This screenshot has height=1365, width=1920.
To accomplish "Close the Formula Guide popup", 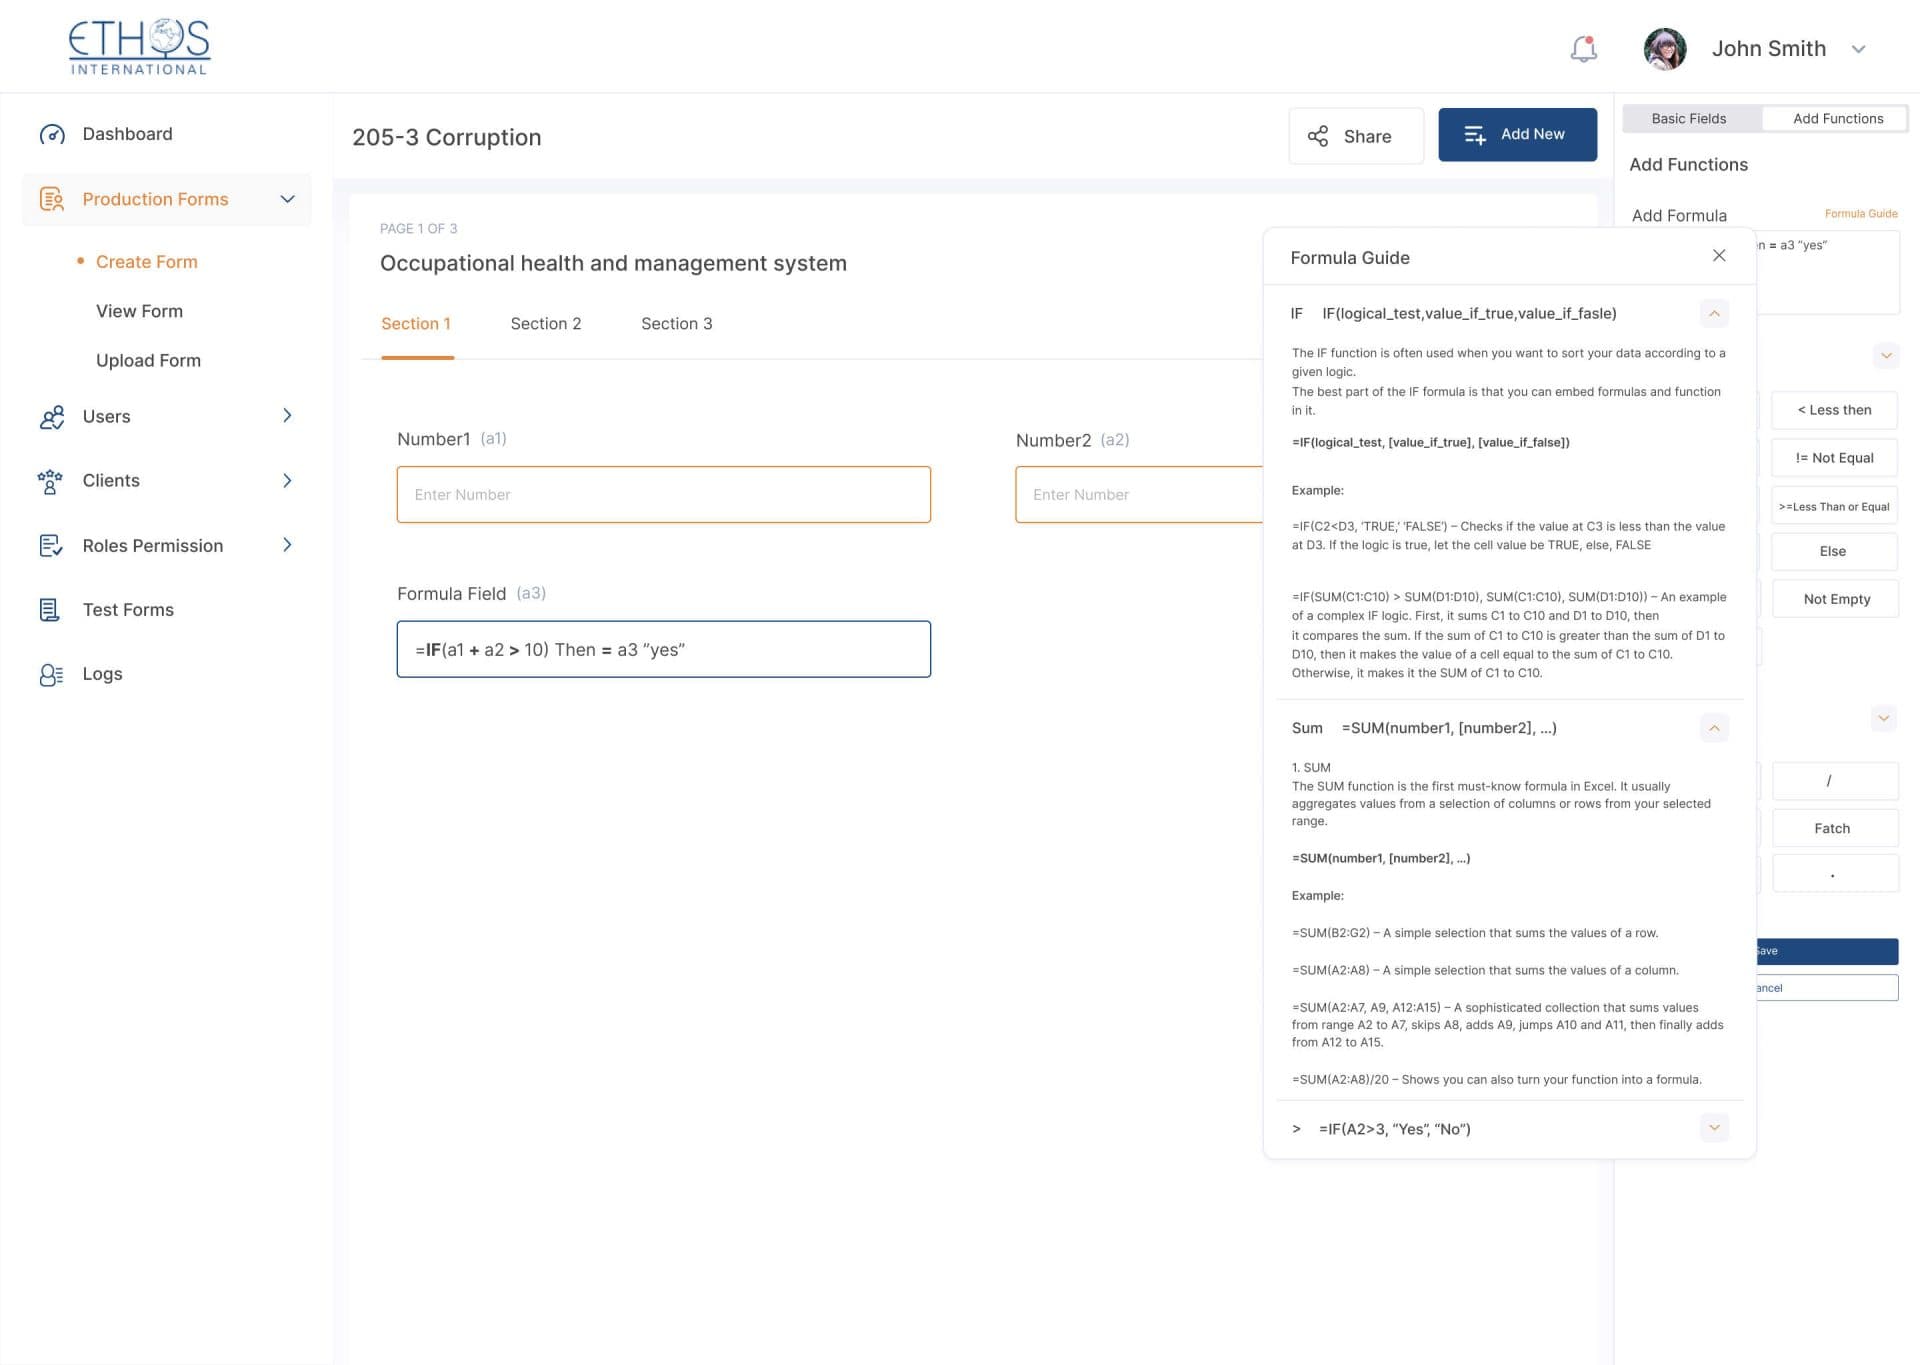I will (1718, 256).
